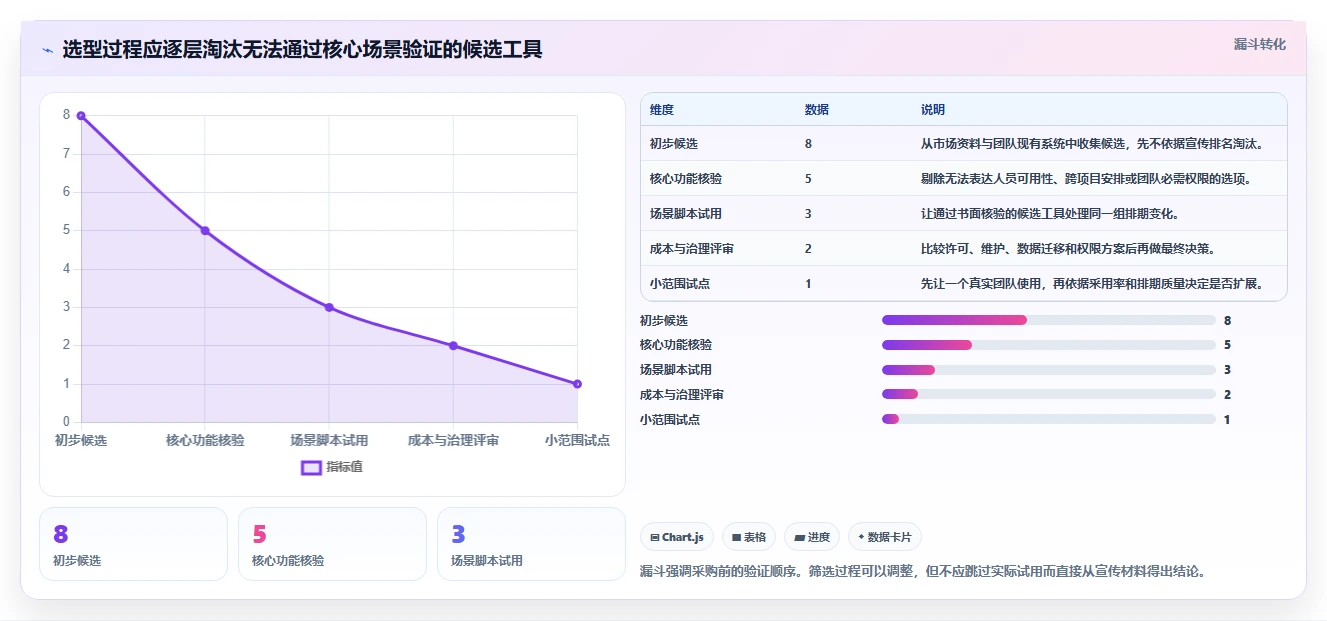Open the 初步候选 stat card showing 8

click(134, 544)
